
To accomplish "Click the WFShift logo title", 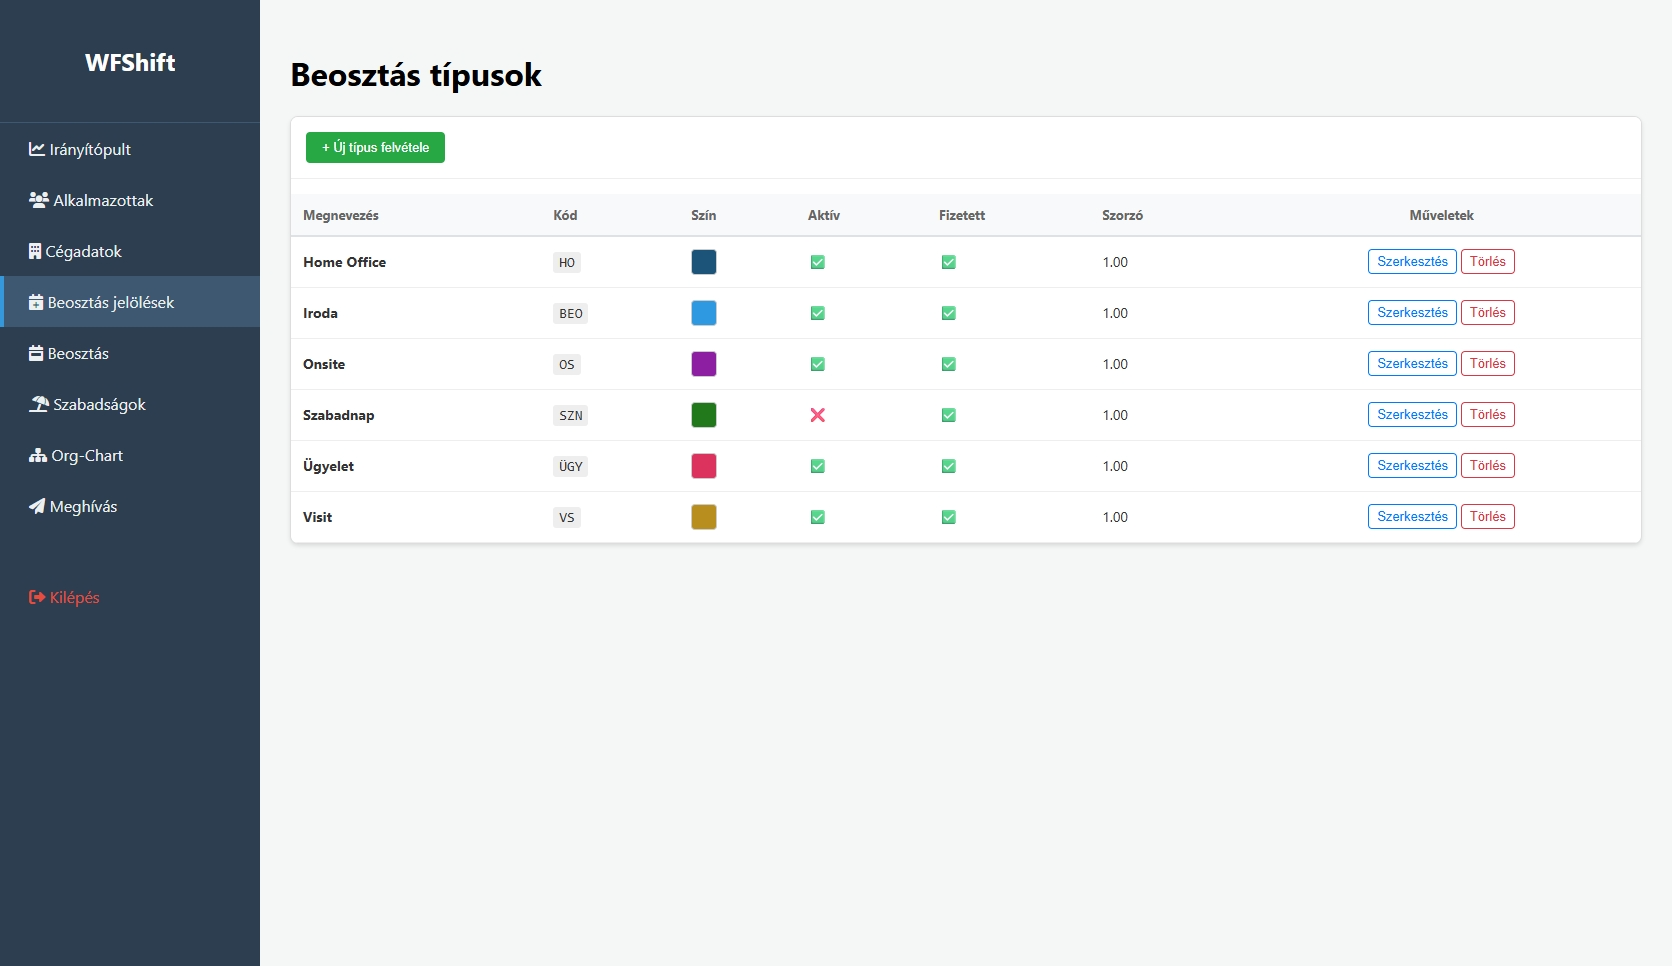I will tap(130, 62).
